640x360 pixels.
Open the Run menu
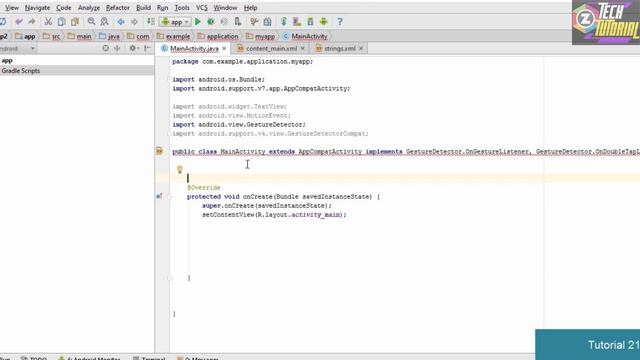tap(162, 8)
